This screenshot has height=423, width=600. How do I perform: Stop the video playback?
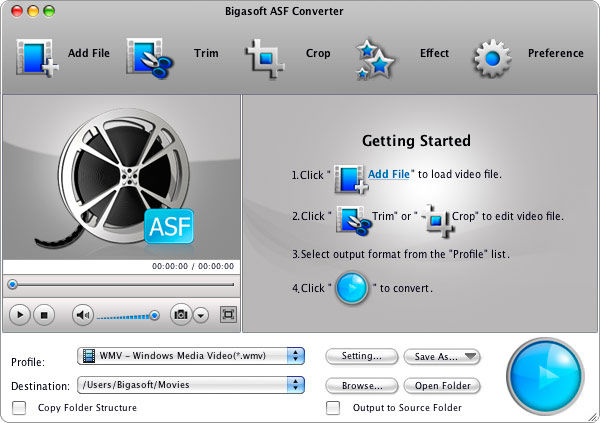click(44, 315)
